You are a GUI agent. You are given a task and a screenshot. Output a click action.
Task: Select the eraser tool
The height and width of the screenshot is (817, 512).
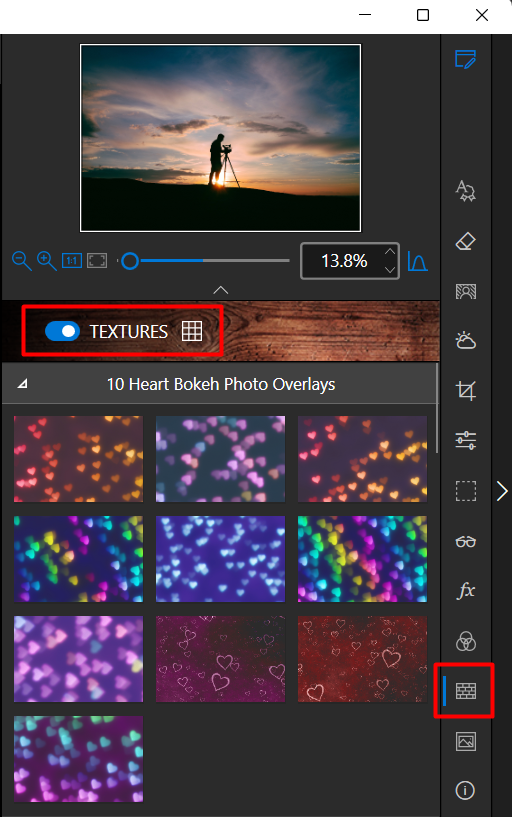465,241
